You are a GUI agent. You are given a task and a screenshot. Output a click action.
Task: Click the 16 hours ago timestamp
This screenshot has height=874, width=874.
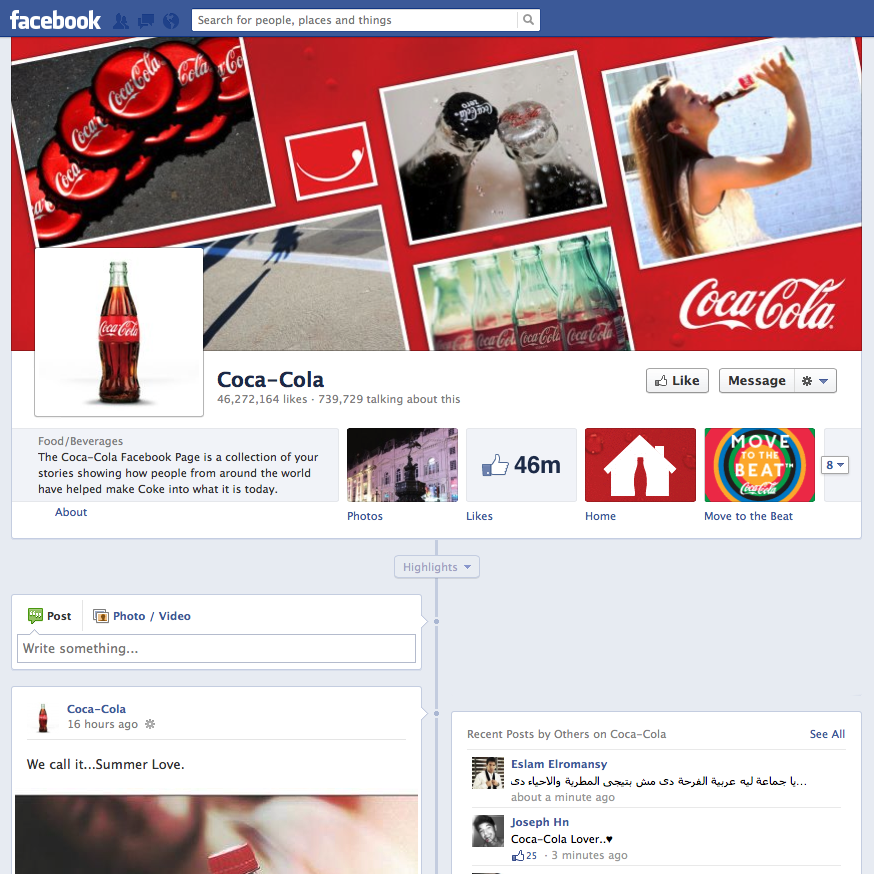[103, 724]
